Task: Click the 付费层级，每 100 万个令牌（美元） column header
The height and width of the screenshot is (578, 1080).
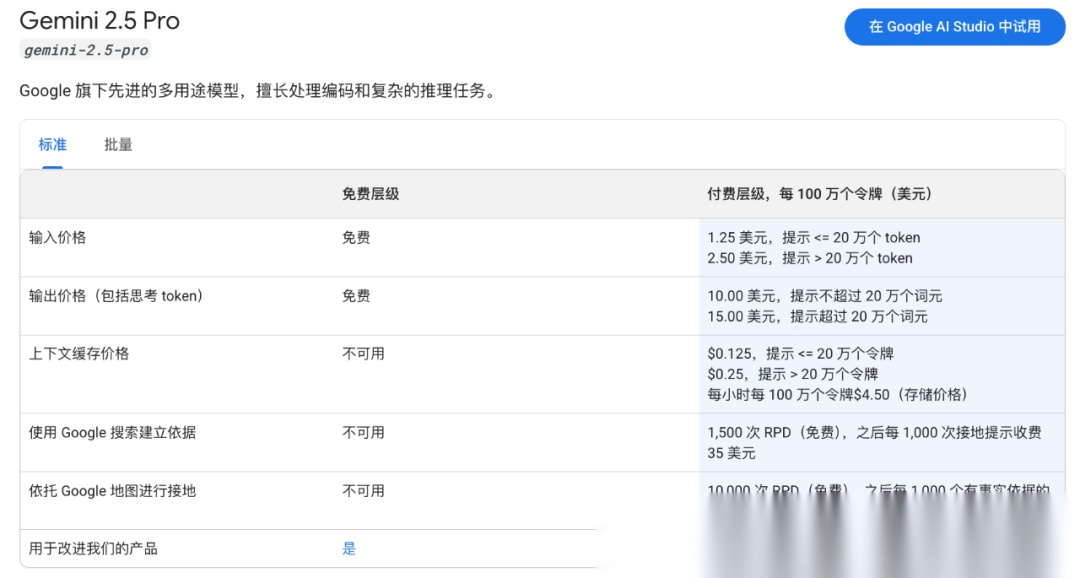Action: coord(820,194)
